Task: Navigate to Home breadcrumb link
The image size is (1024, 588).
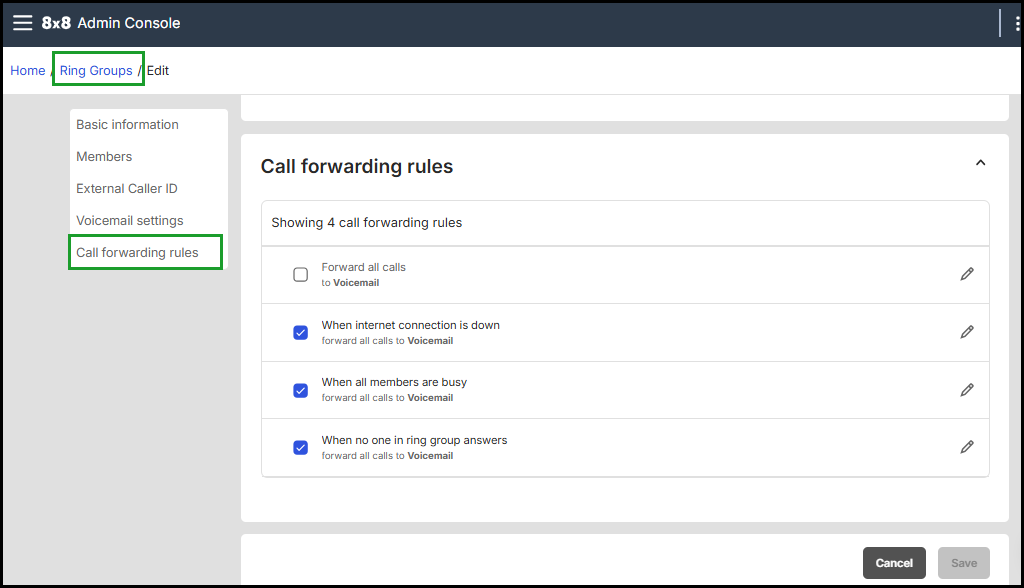Action: pos(28,71)
